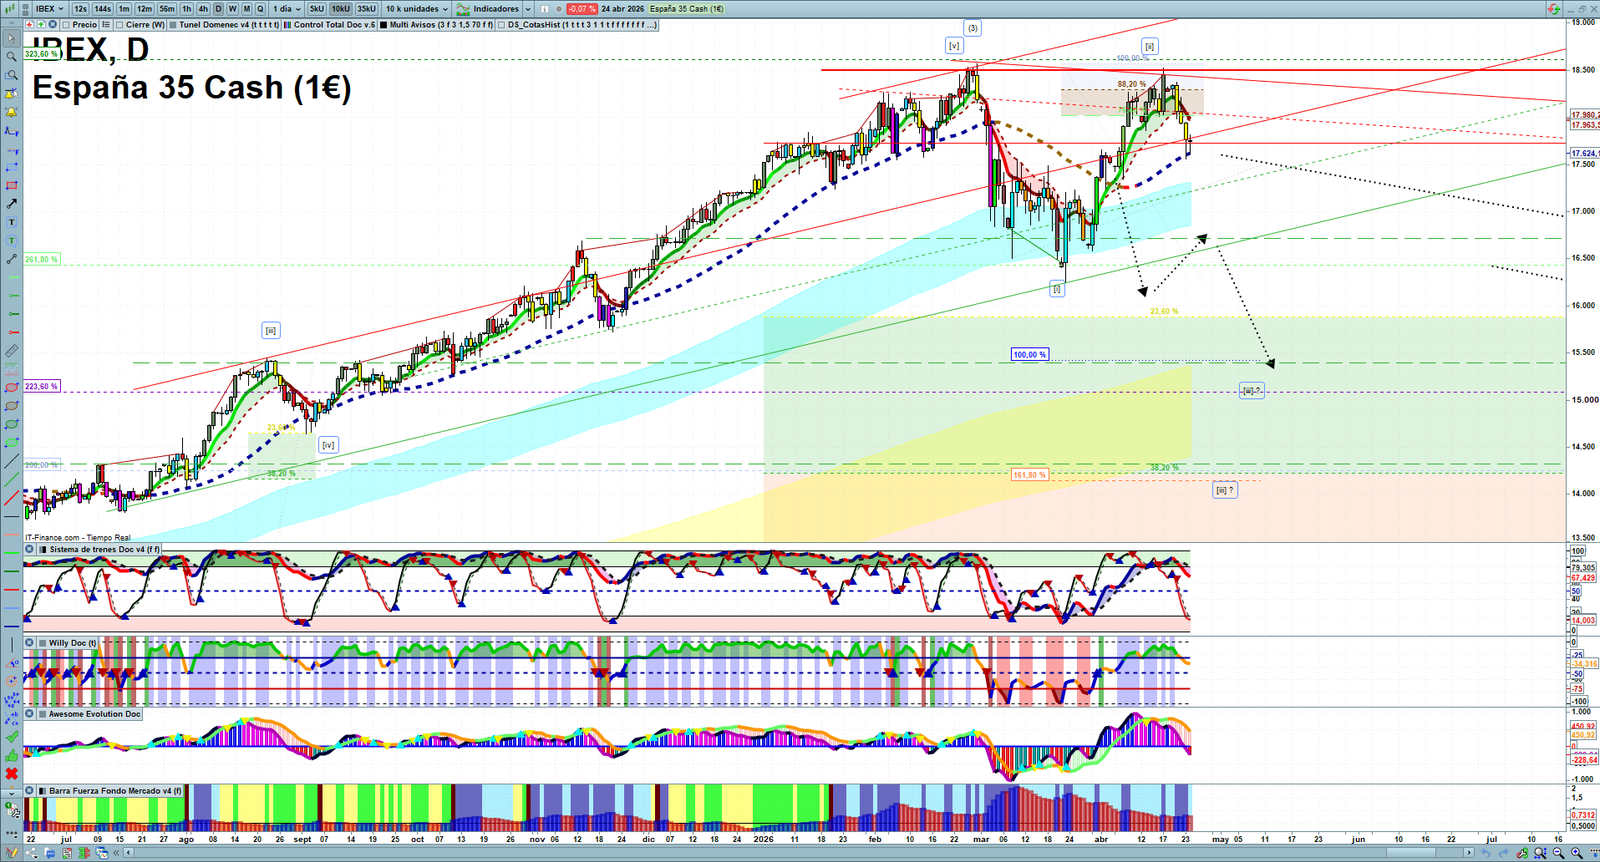Viewport: 1600px width, 862px height.
Task: Select the red rectangle drawing tool
Action: [11, 185]
